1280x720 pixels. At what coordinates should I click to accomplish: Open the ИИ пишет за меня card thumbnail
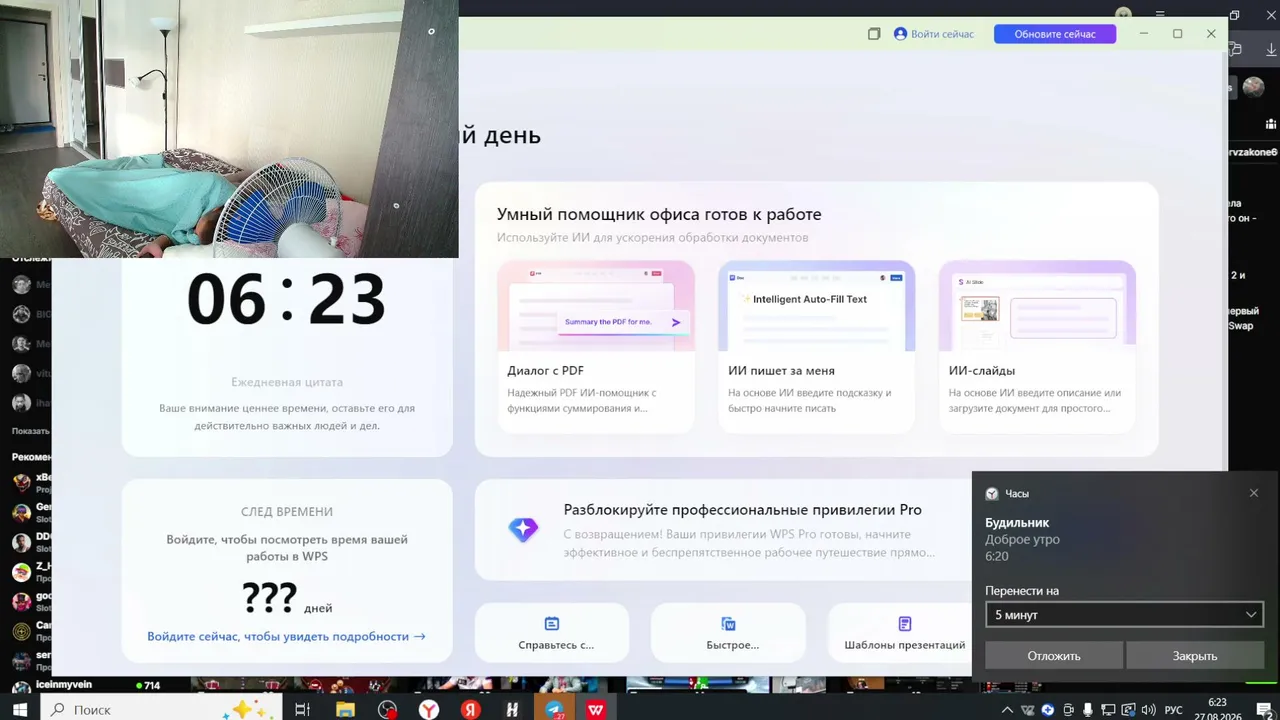click(x=816, y=306)
